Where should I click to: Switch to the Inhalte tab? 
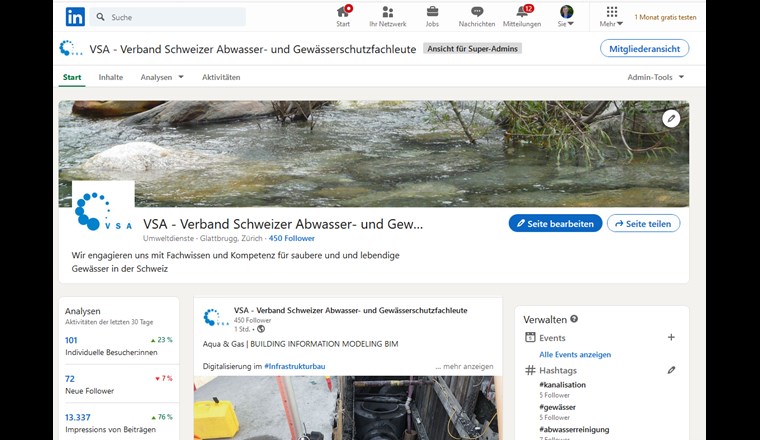pyautogui.click(x=111, y=77)
